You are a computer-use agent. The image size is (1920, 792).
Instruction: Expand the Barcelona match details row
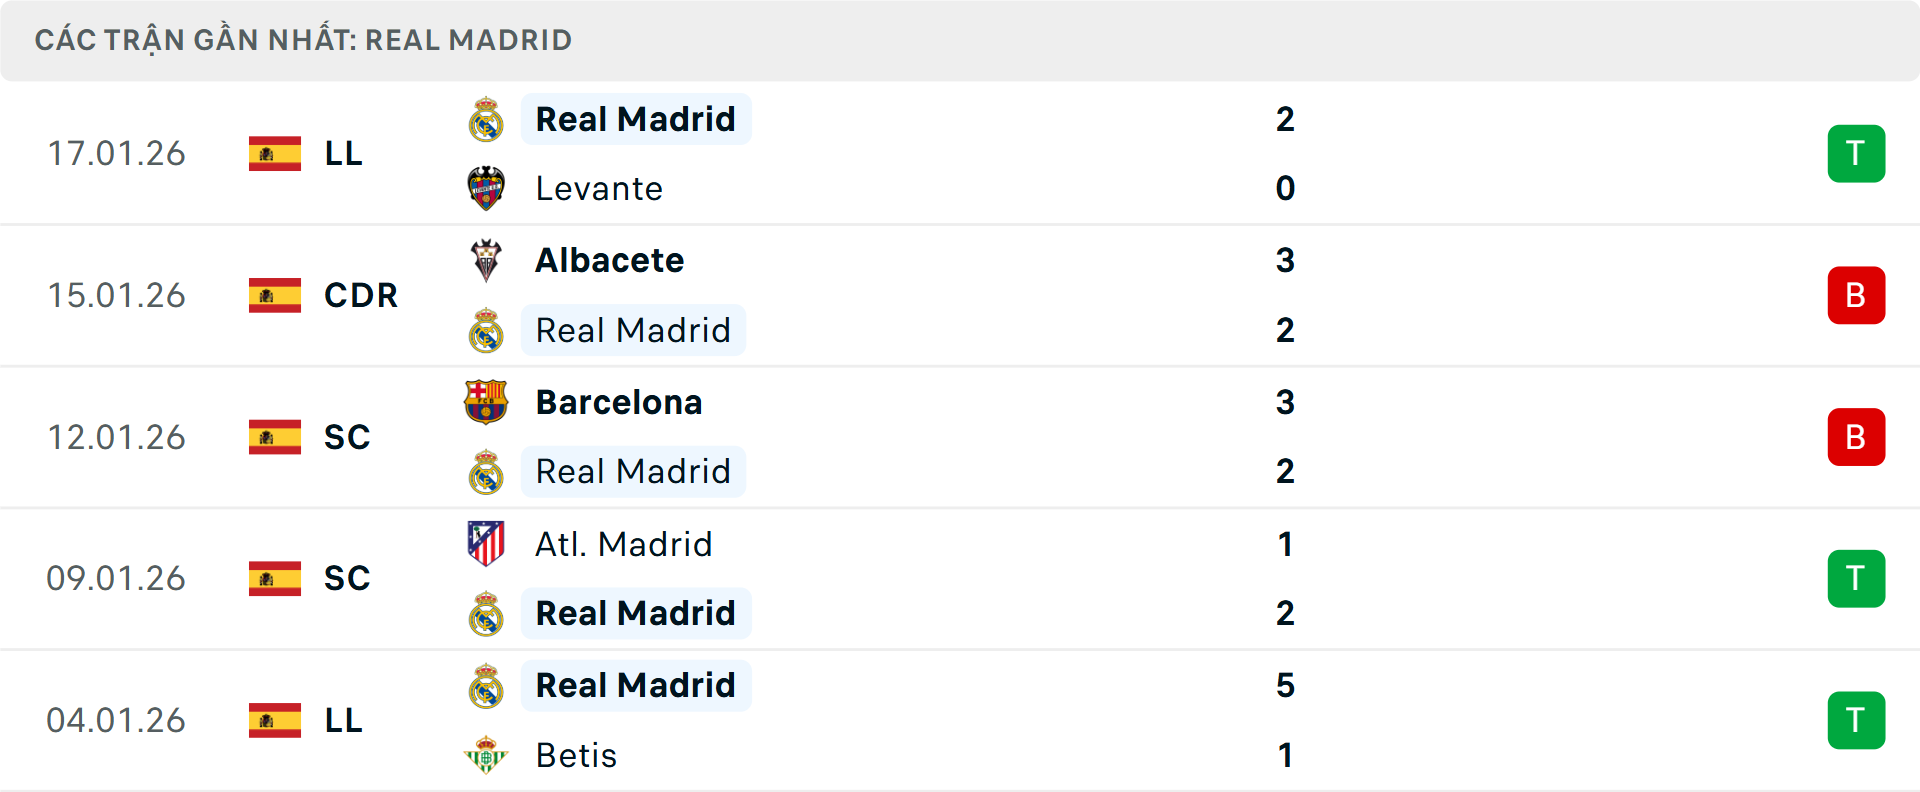click(960, 437)
